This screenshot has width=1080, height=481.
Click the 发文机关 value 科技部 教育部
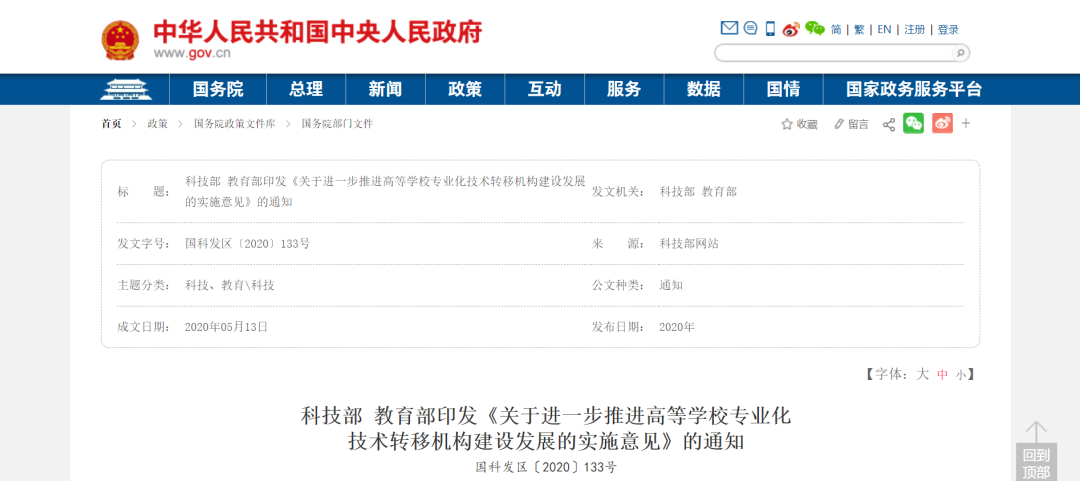point(698,192)
